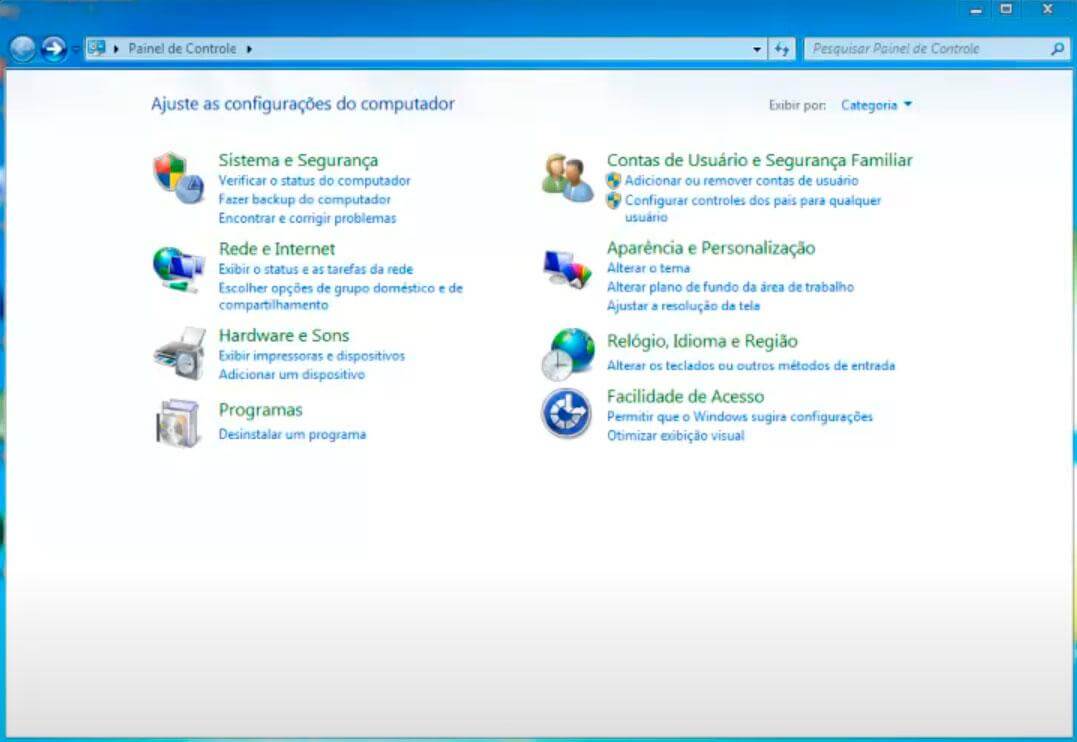Minimize the Control Panel window
The width and height of the screenshot is (1077, 742).
976,10
